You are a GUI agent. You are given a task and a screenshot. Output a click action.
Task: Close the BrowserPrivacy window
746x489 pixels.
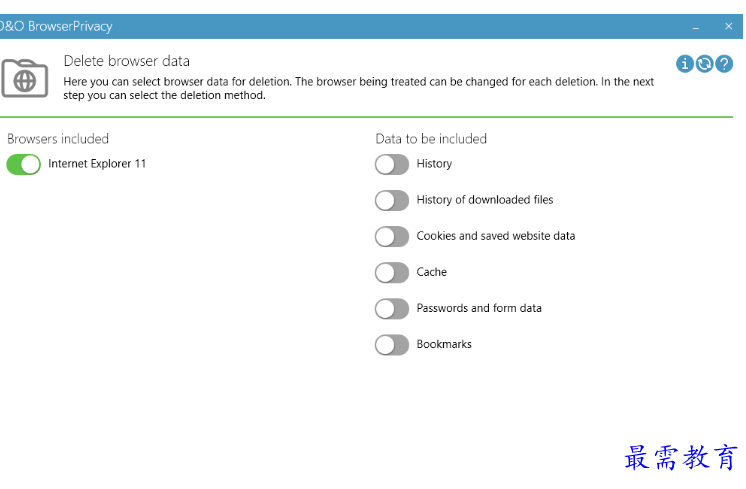click(728, 26)
